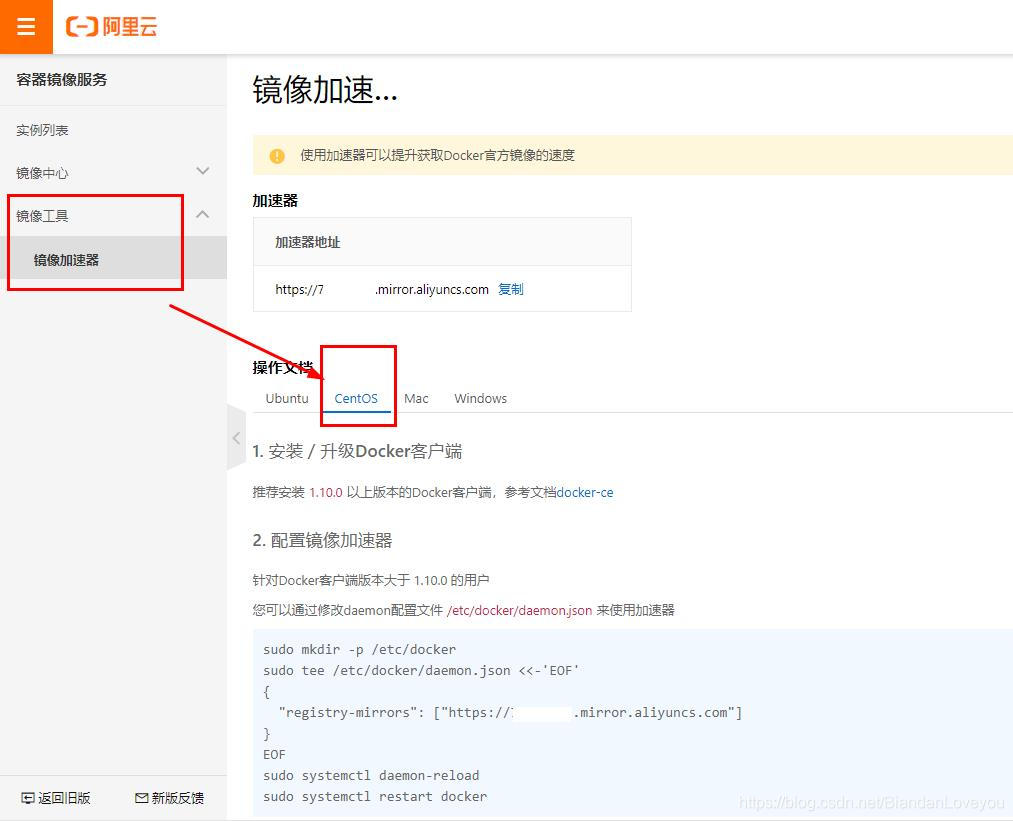Click the 'sudo systemctl restart docker' line
This screenshot has width=1013, height=821.
coord(375,796)
